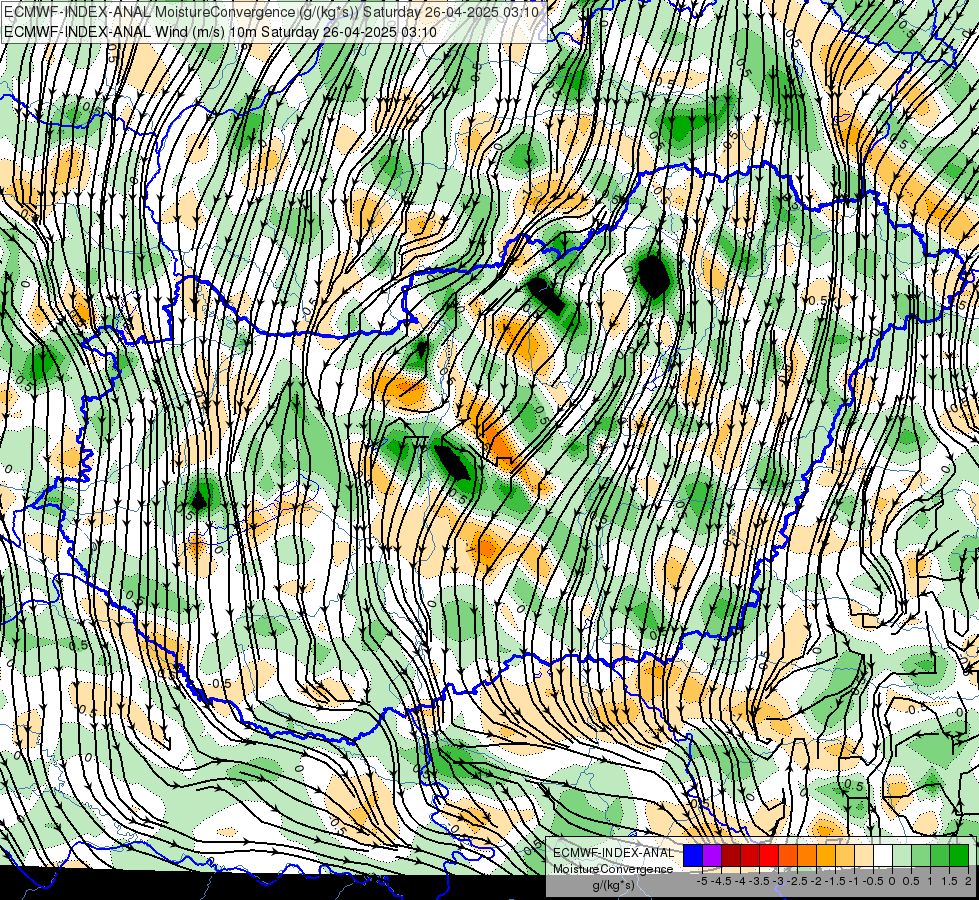
Task: Click the legend tick value -2.5
Action: 797,881
